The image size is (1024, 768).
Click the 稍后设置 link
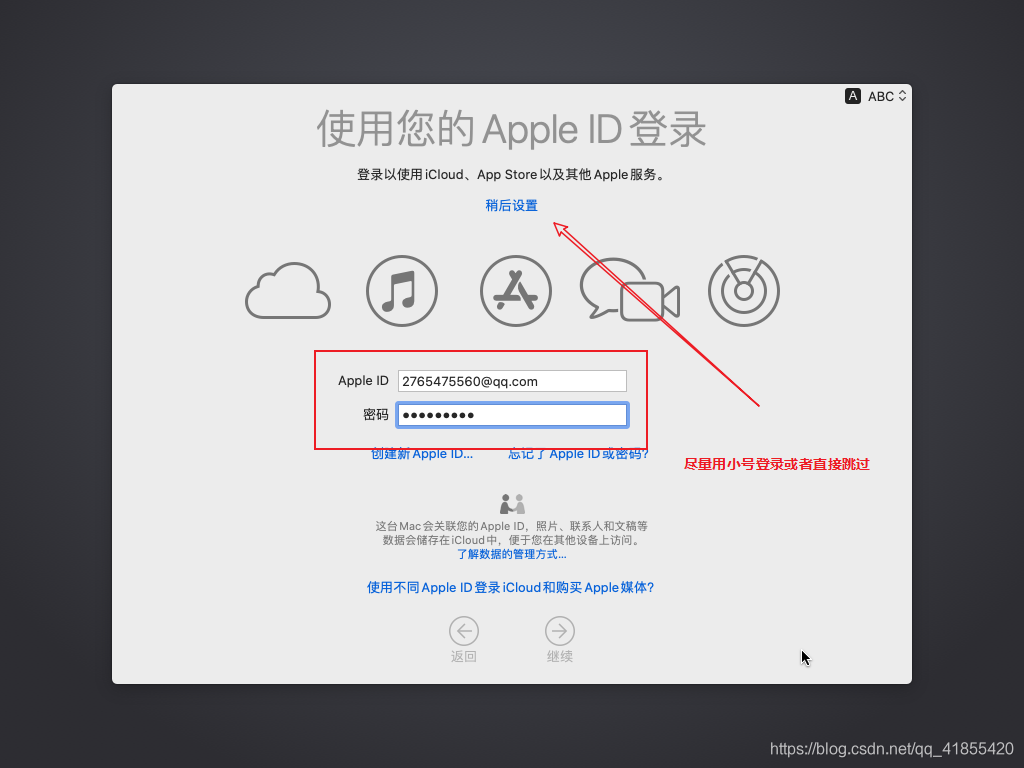(511, 206)
